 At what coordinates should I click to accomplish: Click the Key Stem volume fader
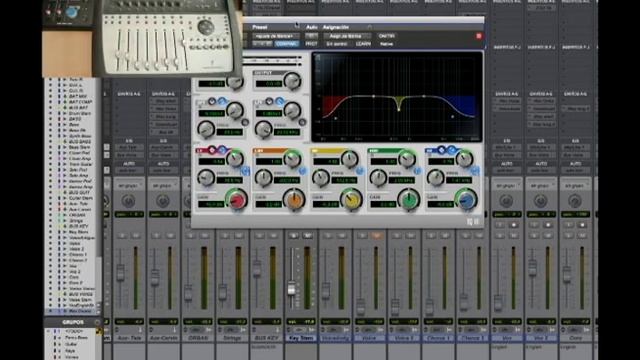tap(292, 289)
